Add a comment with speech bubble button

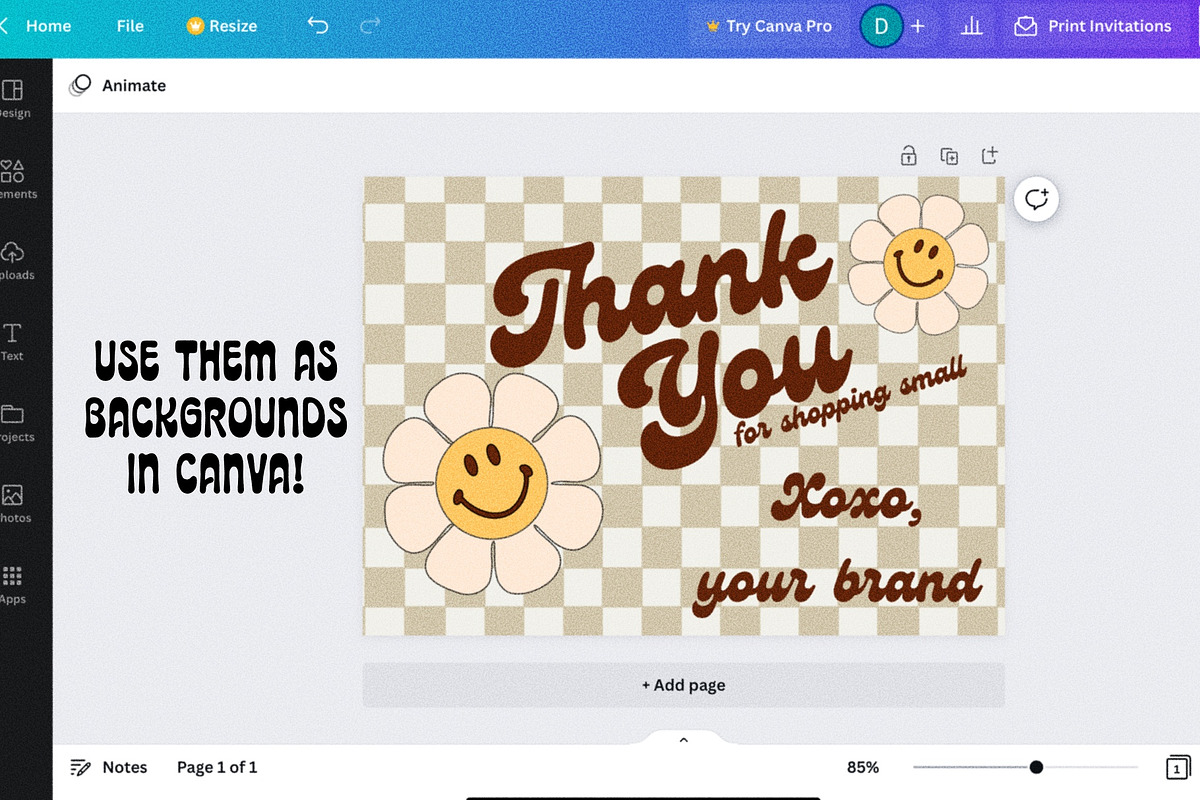pos(1036,199)
